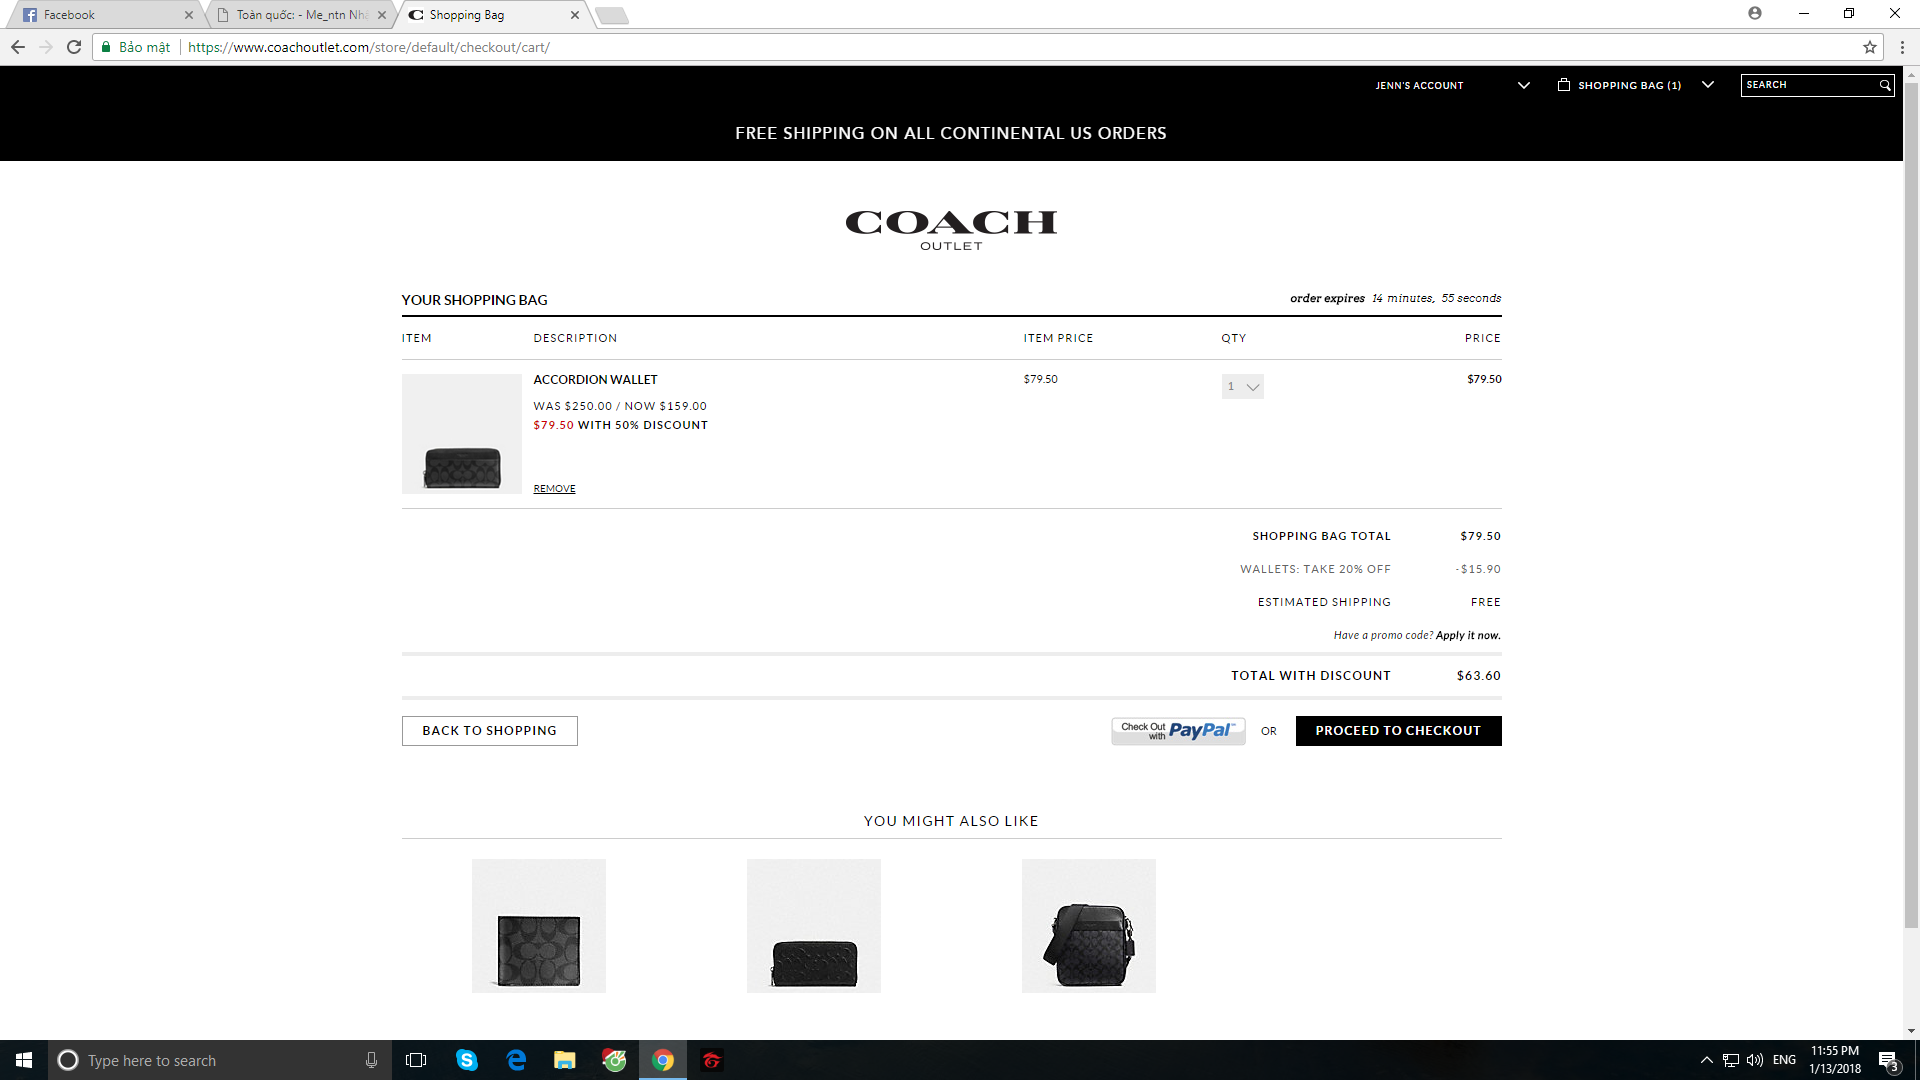This screenshot has height=1080, width=1920.
Task: Click the Total With Discount $63.60 value
Action: 1478,676
